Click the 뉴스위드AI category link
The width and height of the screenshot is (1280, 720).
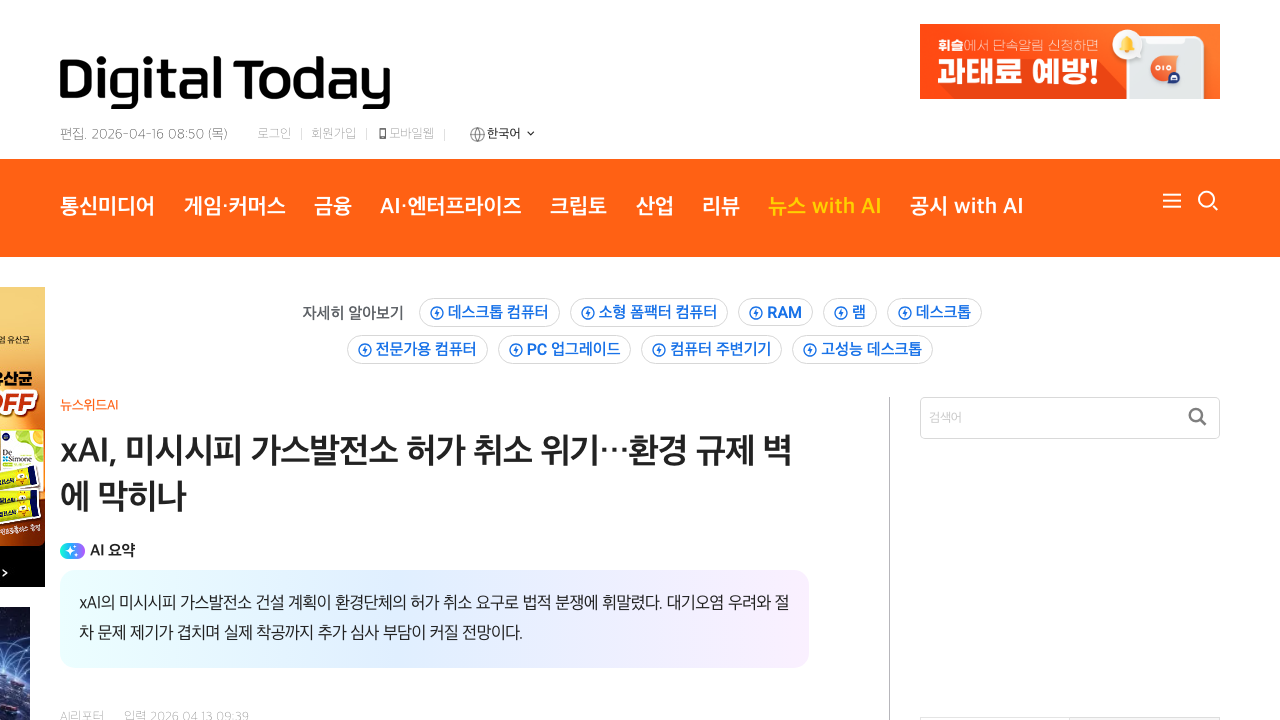pos(89,405)
